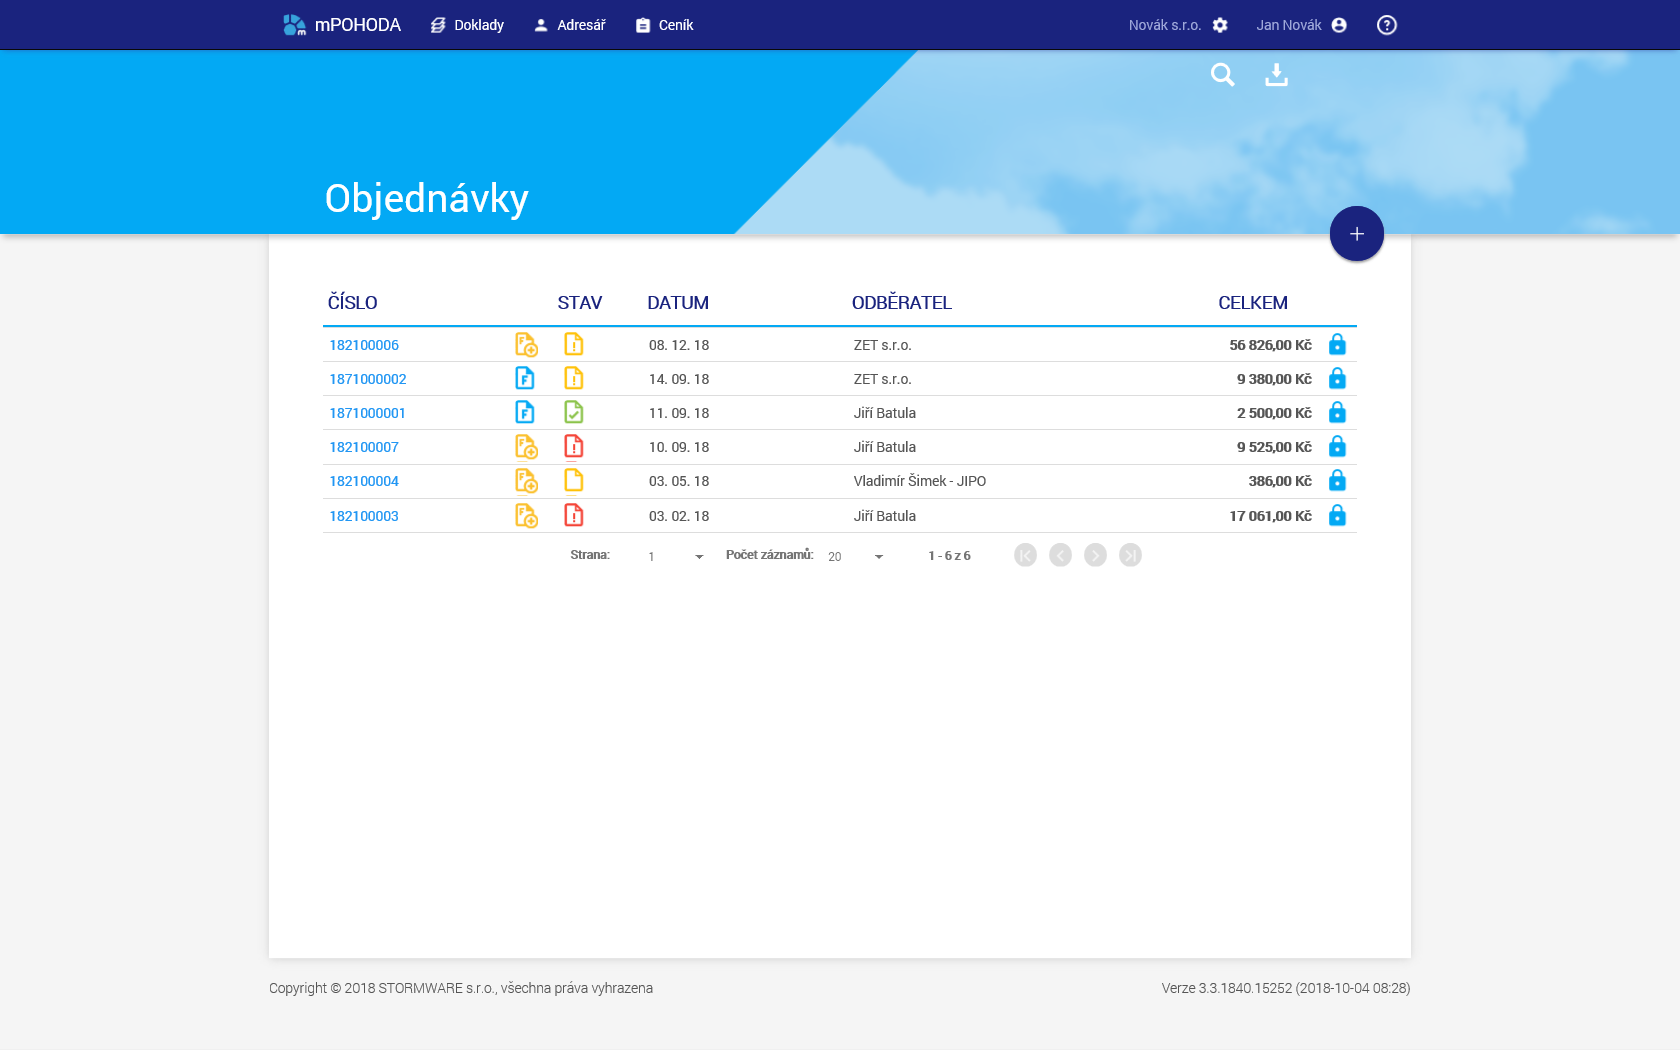Viewport: 1680px width, 1050px height.
Task: Click lock icon on 17 061,00 Kč row
Action: coord(1337,516)
